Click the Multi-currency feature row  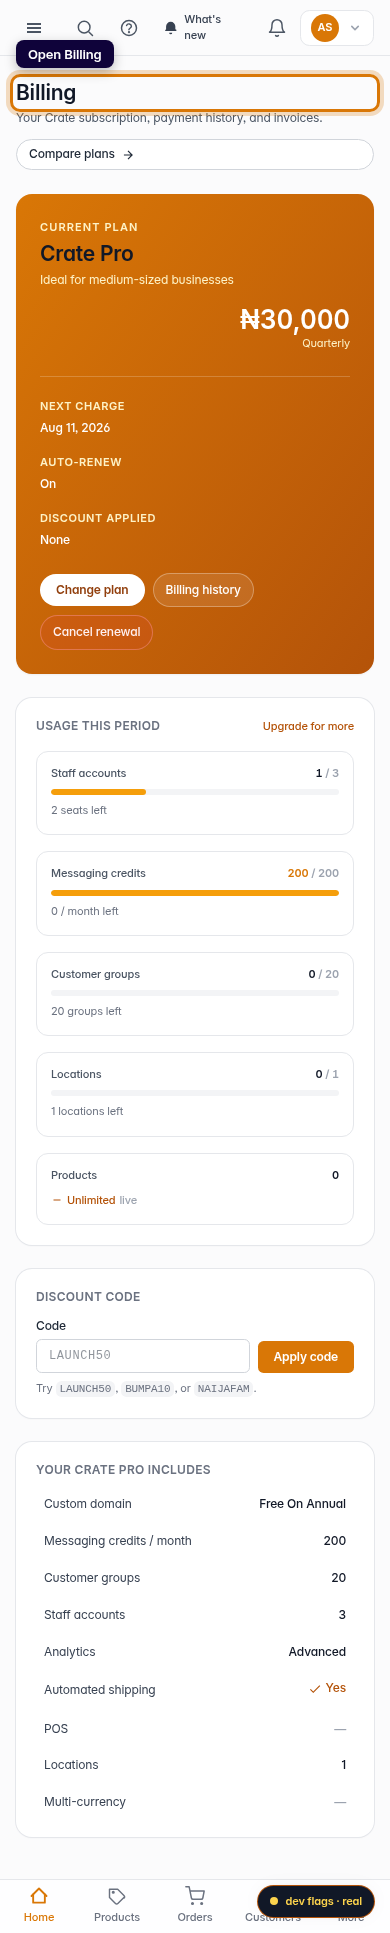[195, 1802]
